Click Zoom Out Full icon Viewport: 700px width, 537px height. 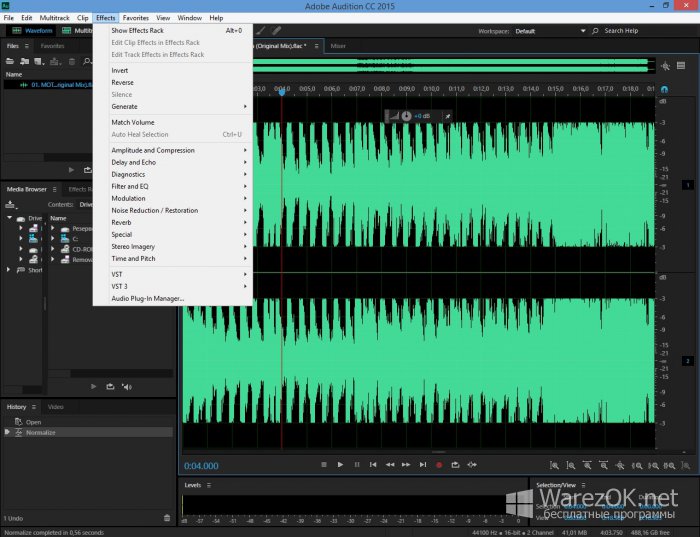point(620,466)
